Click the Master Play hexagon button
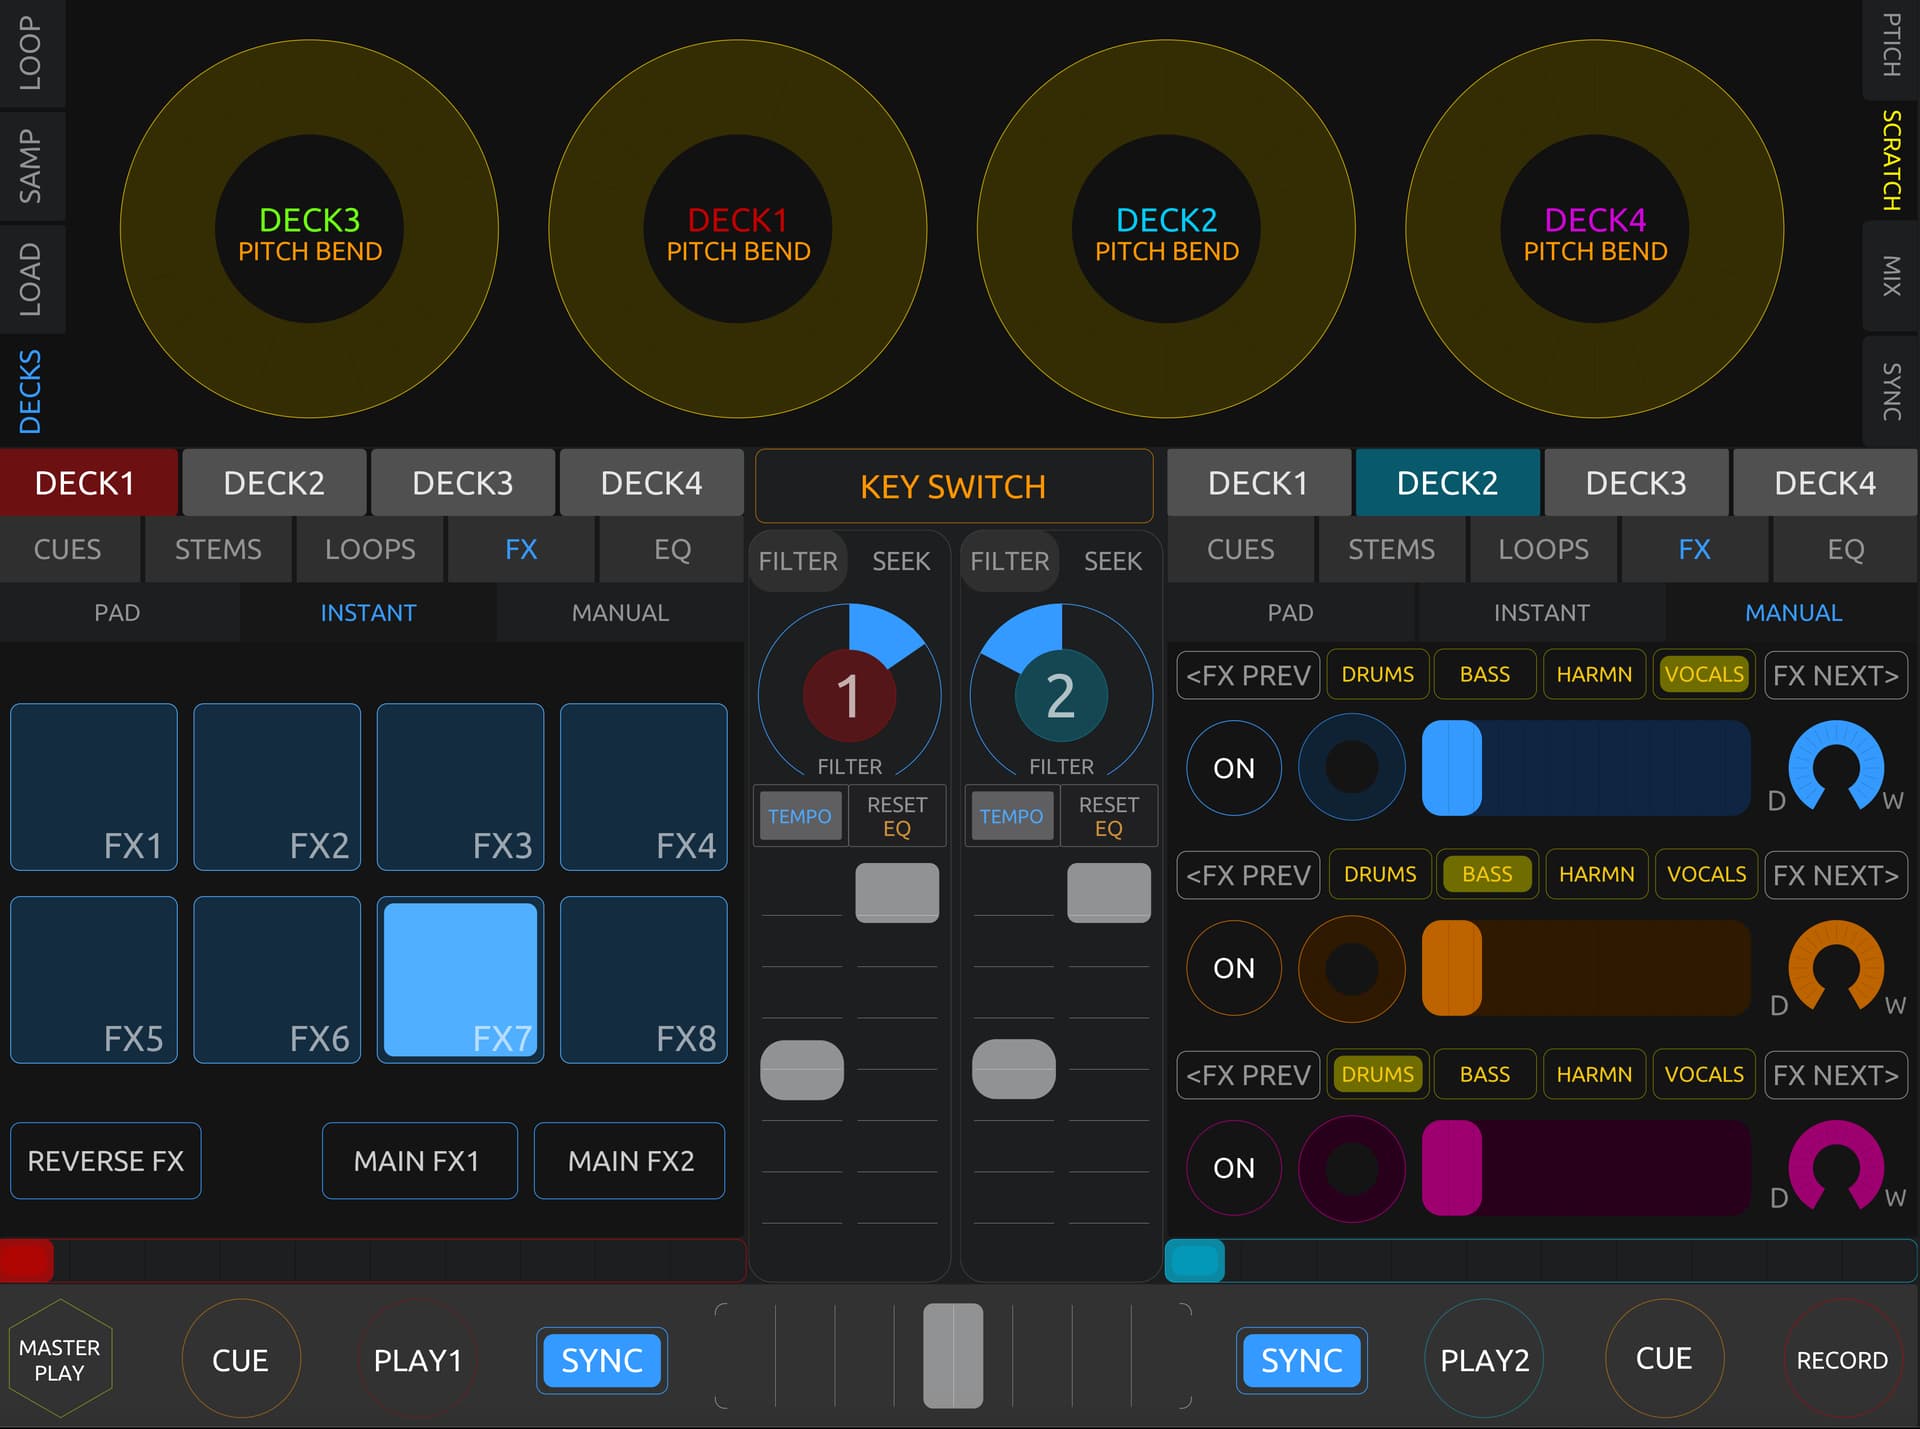This screenshot has width=1920, height=1429. (60, 1359)
